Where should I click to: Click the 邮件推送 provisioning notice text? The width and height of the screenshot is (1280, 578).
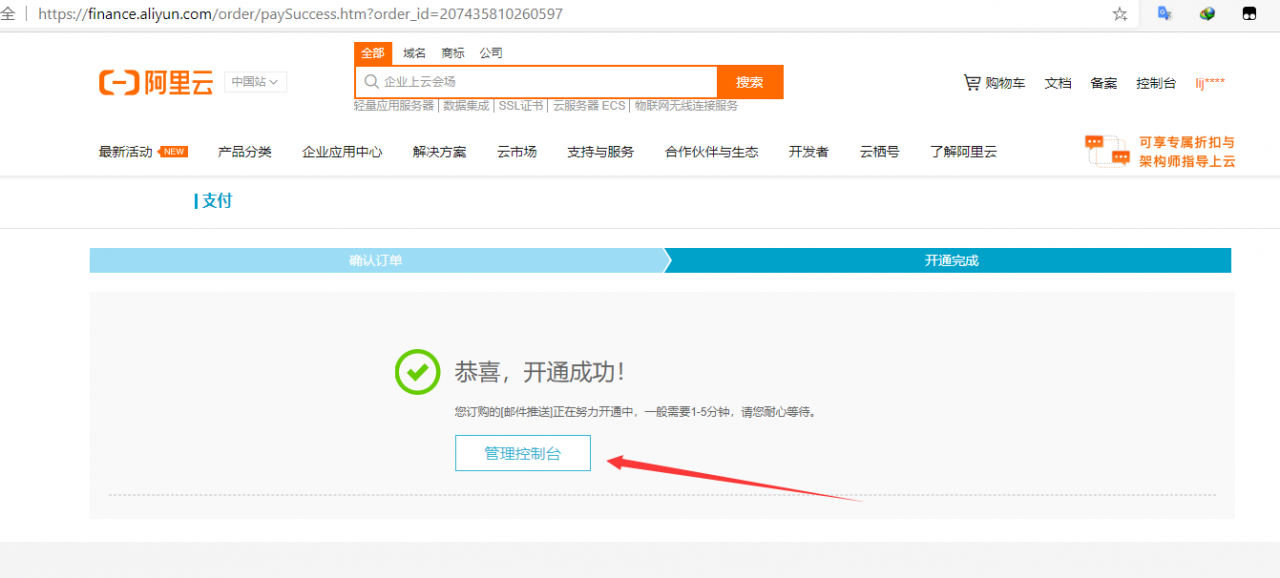pyautogui.click(x=636, y=412)
